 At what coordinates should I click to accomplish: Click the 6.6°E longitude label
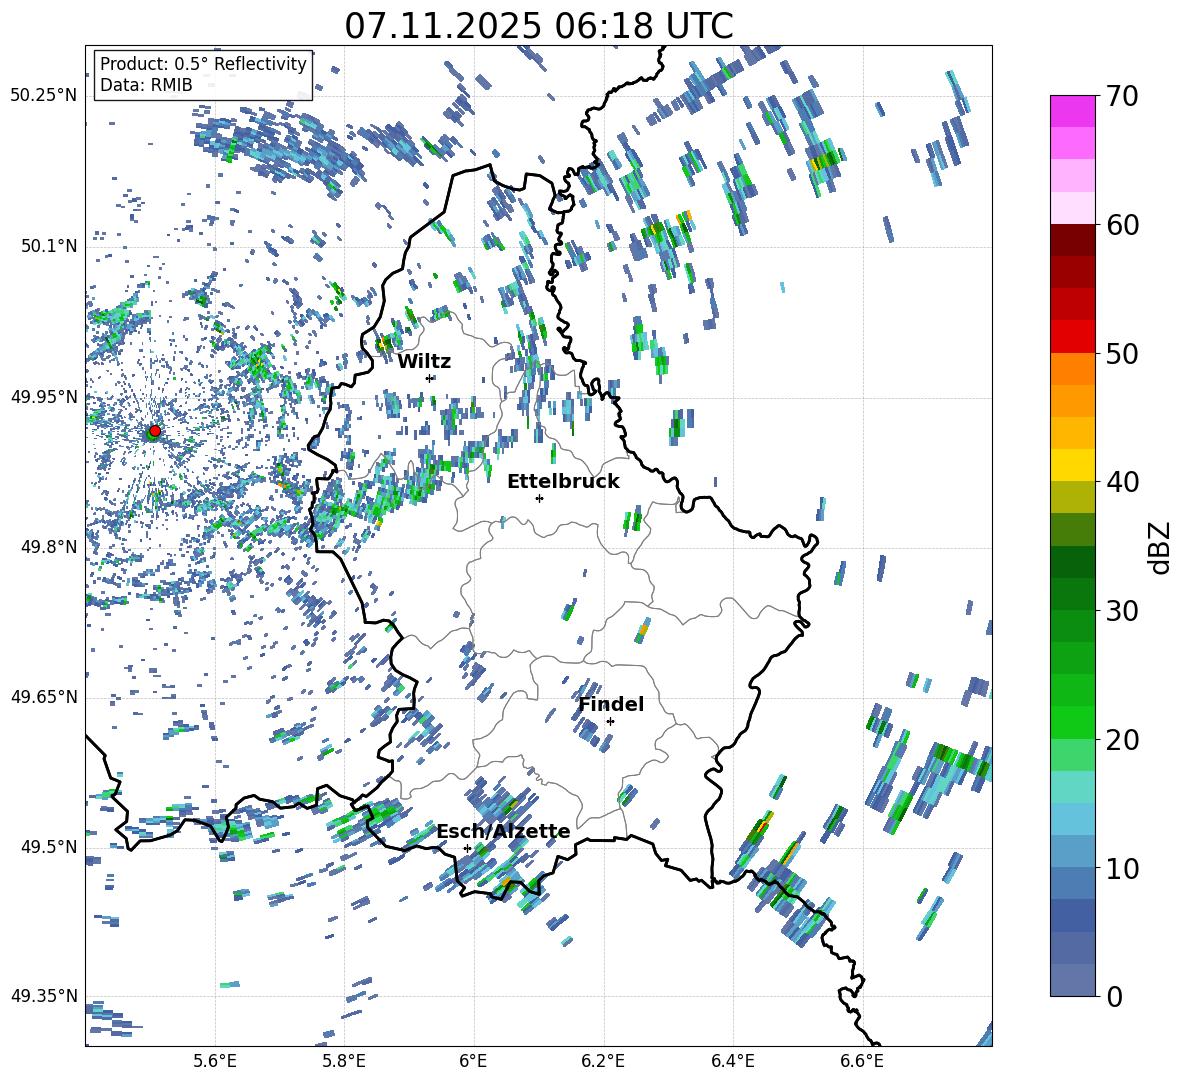[x=862, y=1061]
